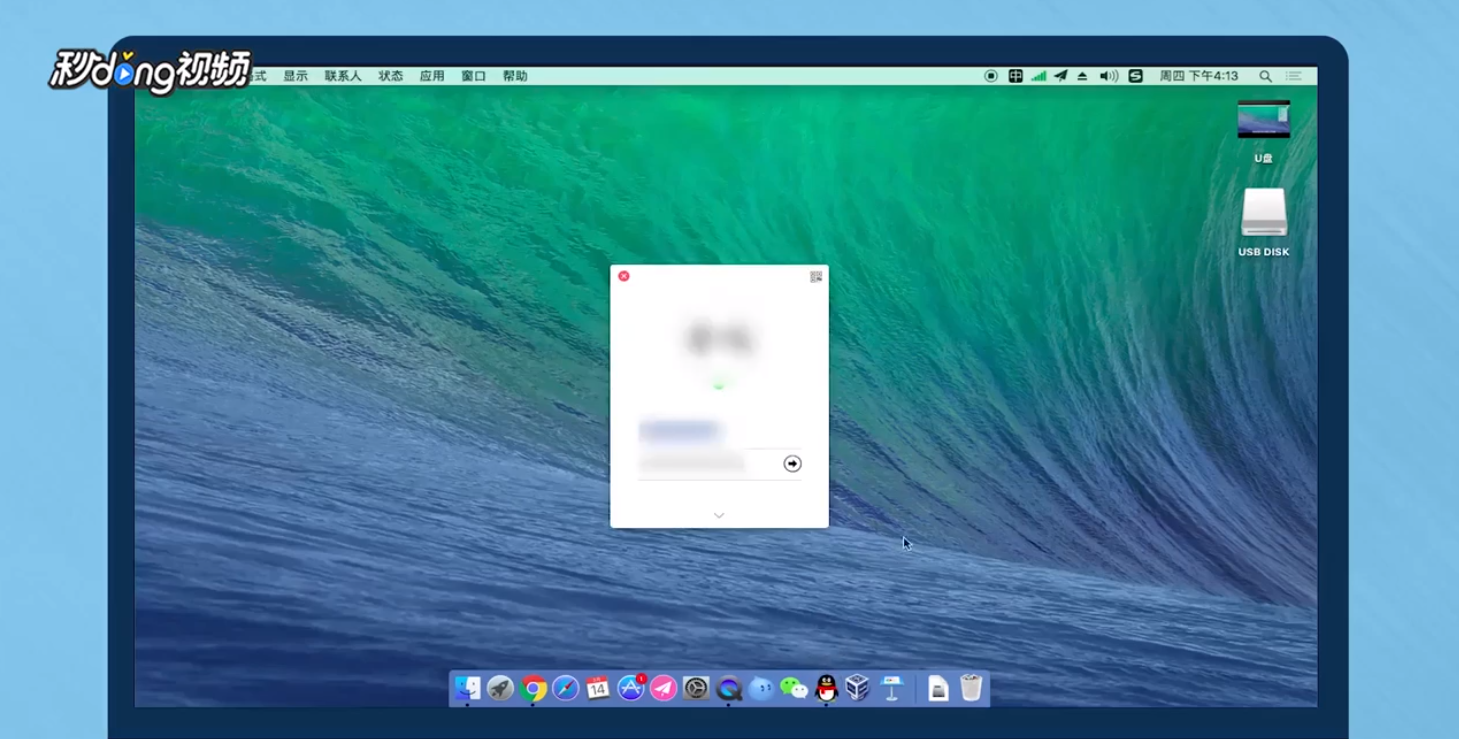Open Google Chrome from the Dock
The width and height of the screenshot is (1459, 739).
(533, 688)
